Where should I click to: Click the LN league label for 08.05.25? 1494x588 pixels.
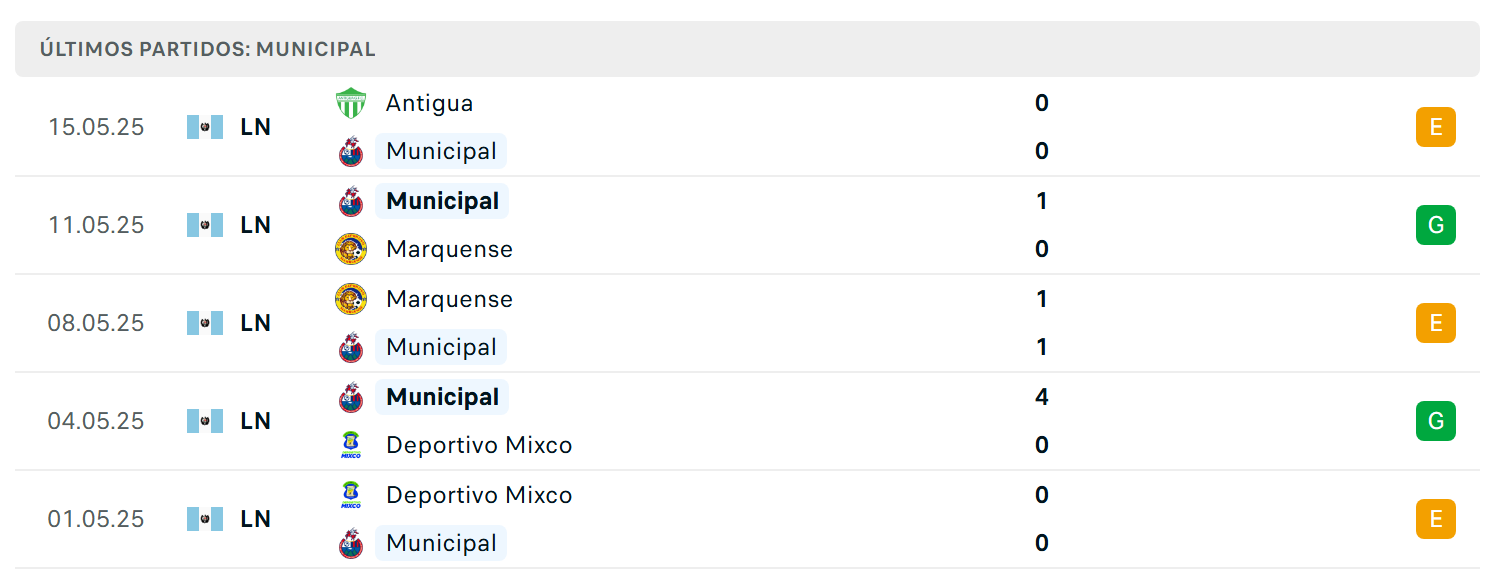256,323
